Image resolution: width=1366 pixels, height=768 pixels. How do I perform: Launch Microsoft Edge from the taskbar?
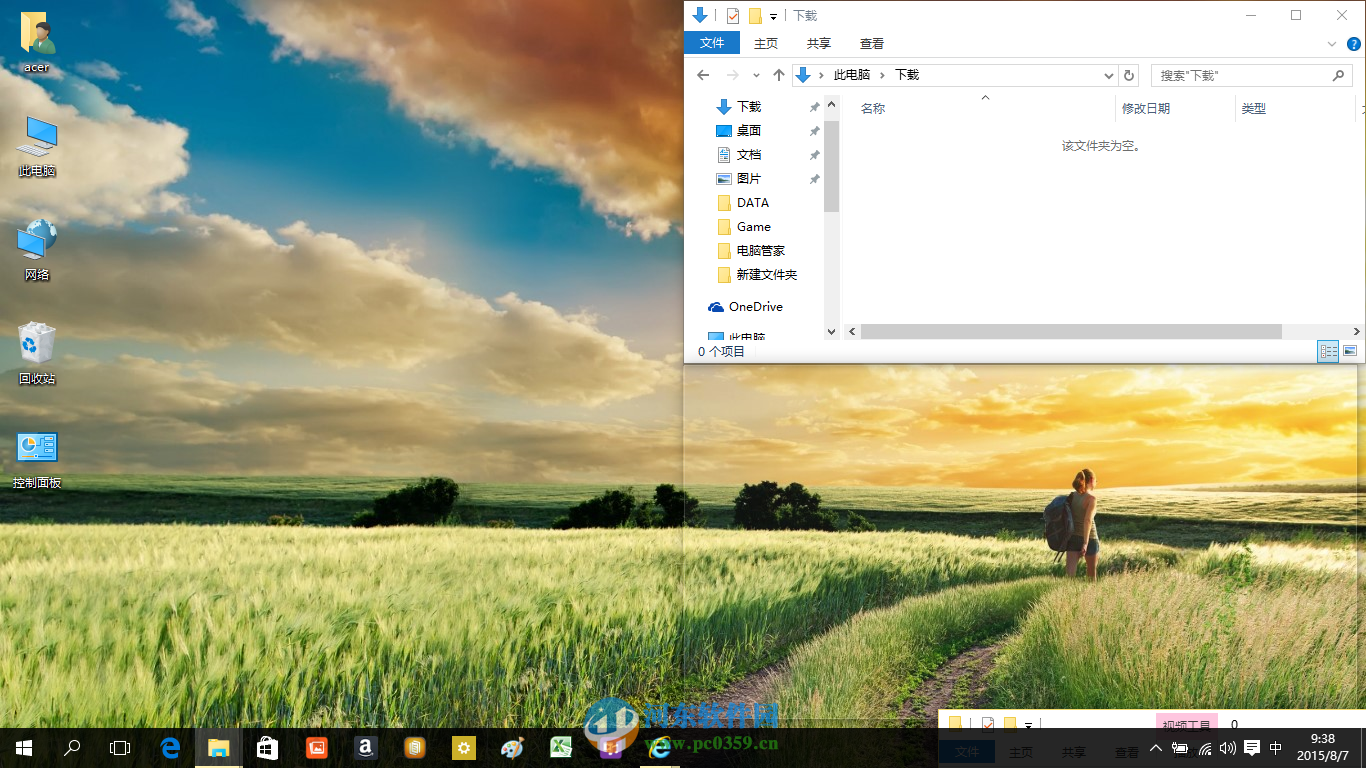point(169,748)
